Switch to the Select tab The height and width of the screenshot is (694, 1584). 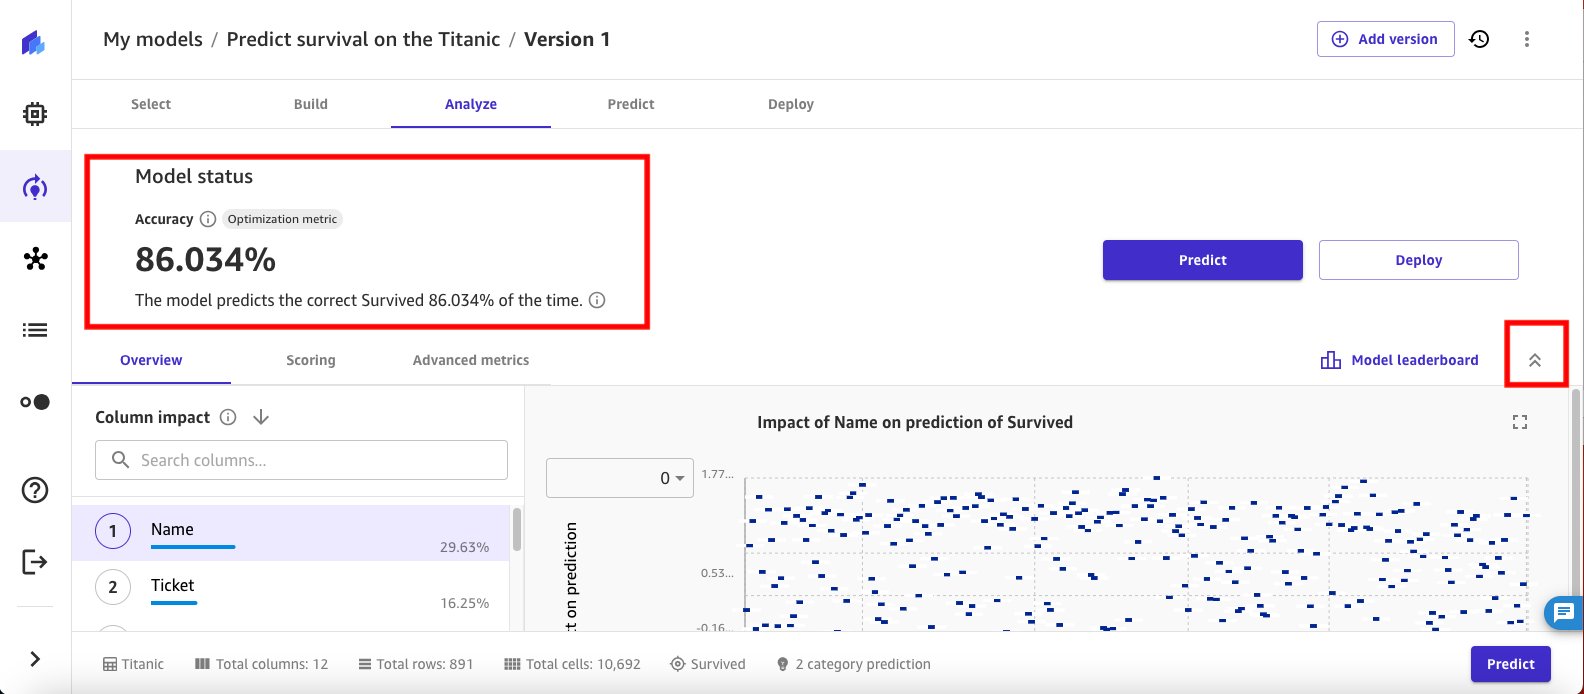151,104
